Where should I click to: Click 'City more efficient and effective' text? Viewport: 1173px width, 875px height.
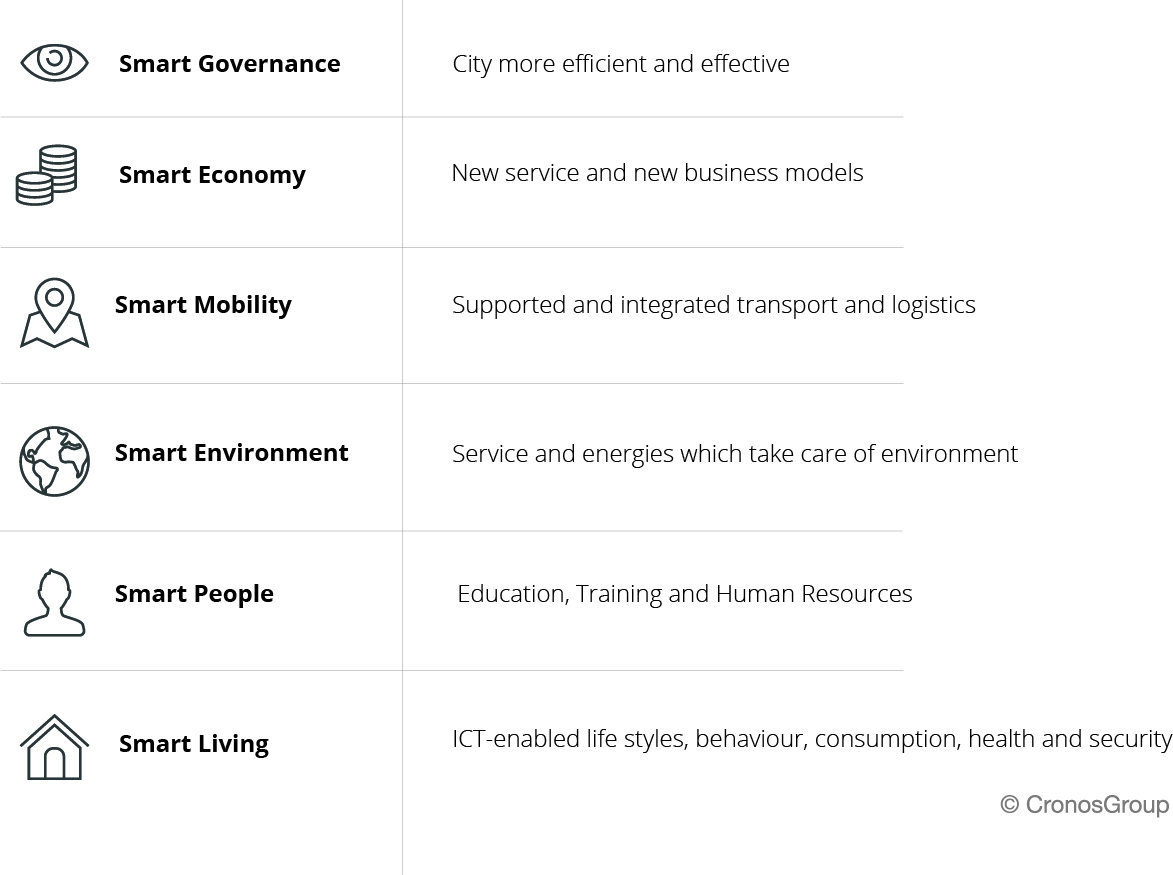[x=621, y=64]
